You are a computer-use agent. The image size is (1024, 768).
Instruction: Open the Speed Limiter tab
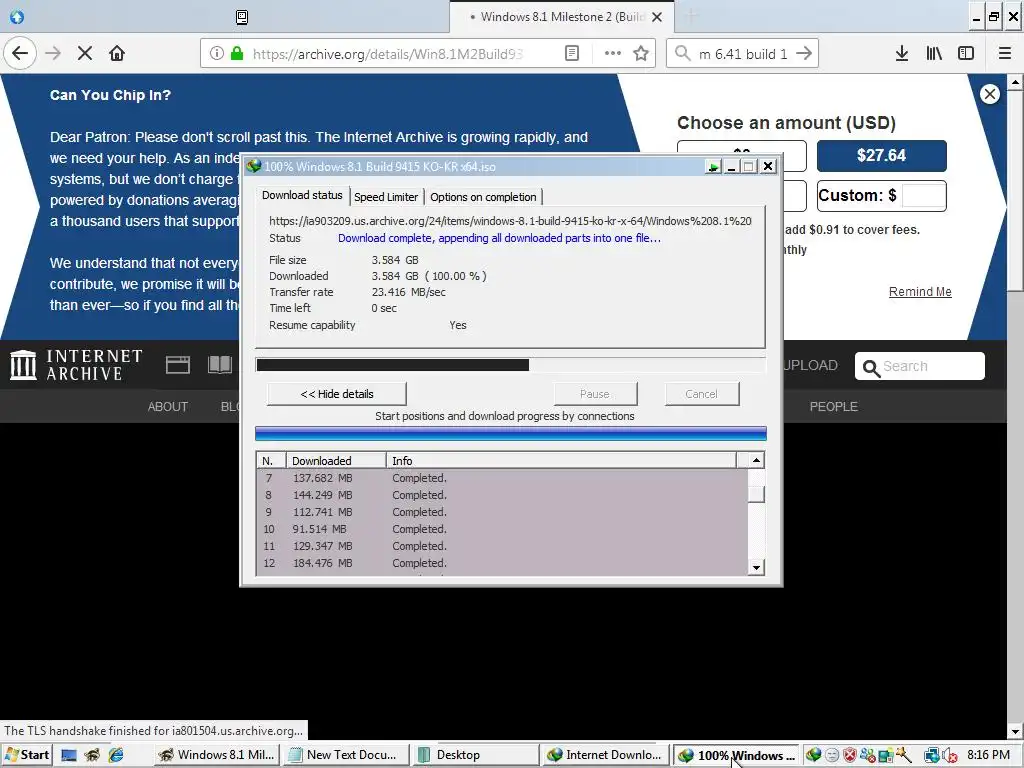pyautogui.click(x=386, y=197)
